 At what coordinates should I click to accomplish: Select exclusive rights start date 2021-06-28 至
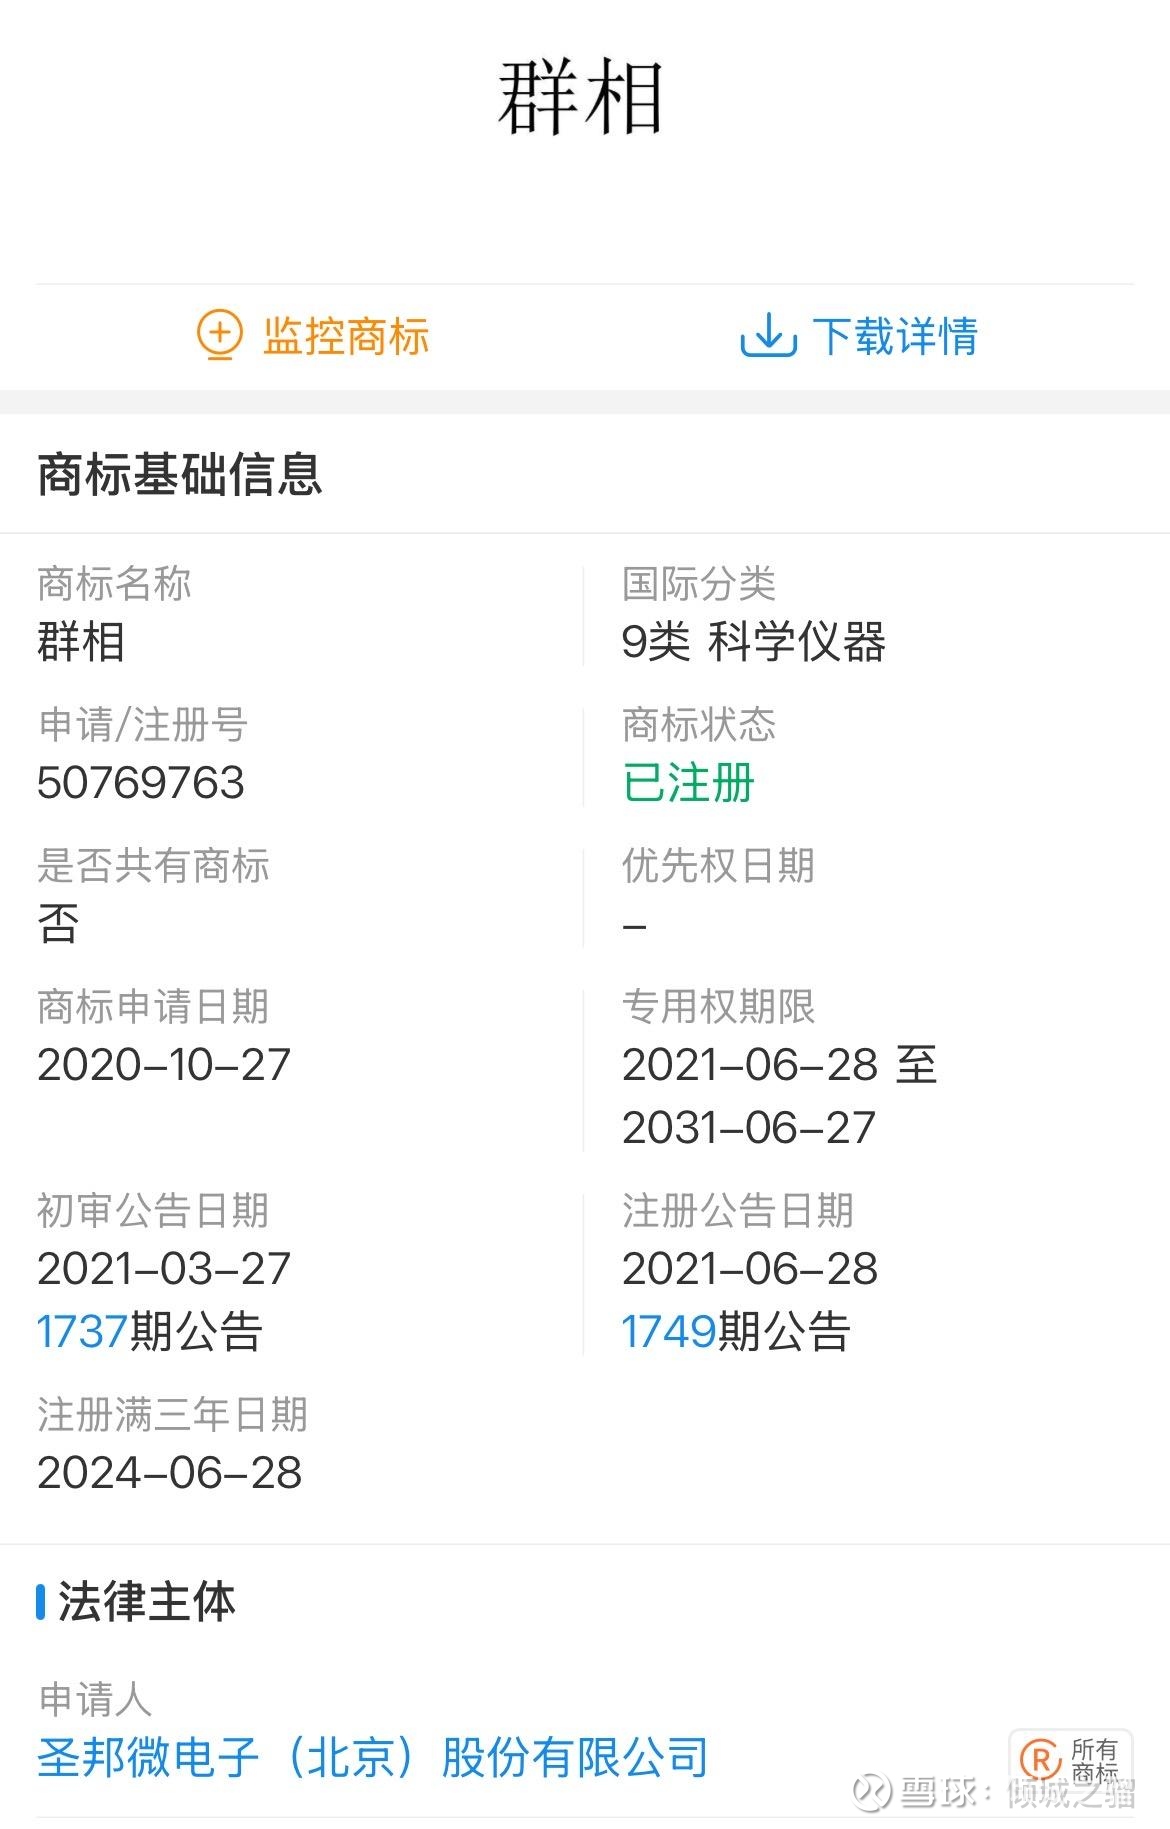(x=780, y=1065)
